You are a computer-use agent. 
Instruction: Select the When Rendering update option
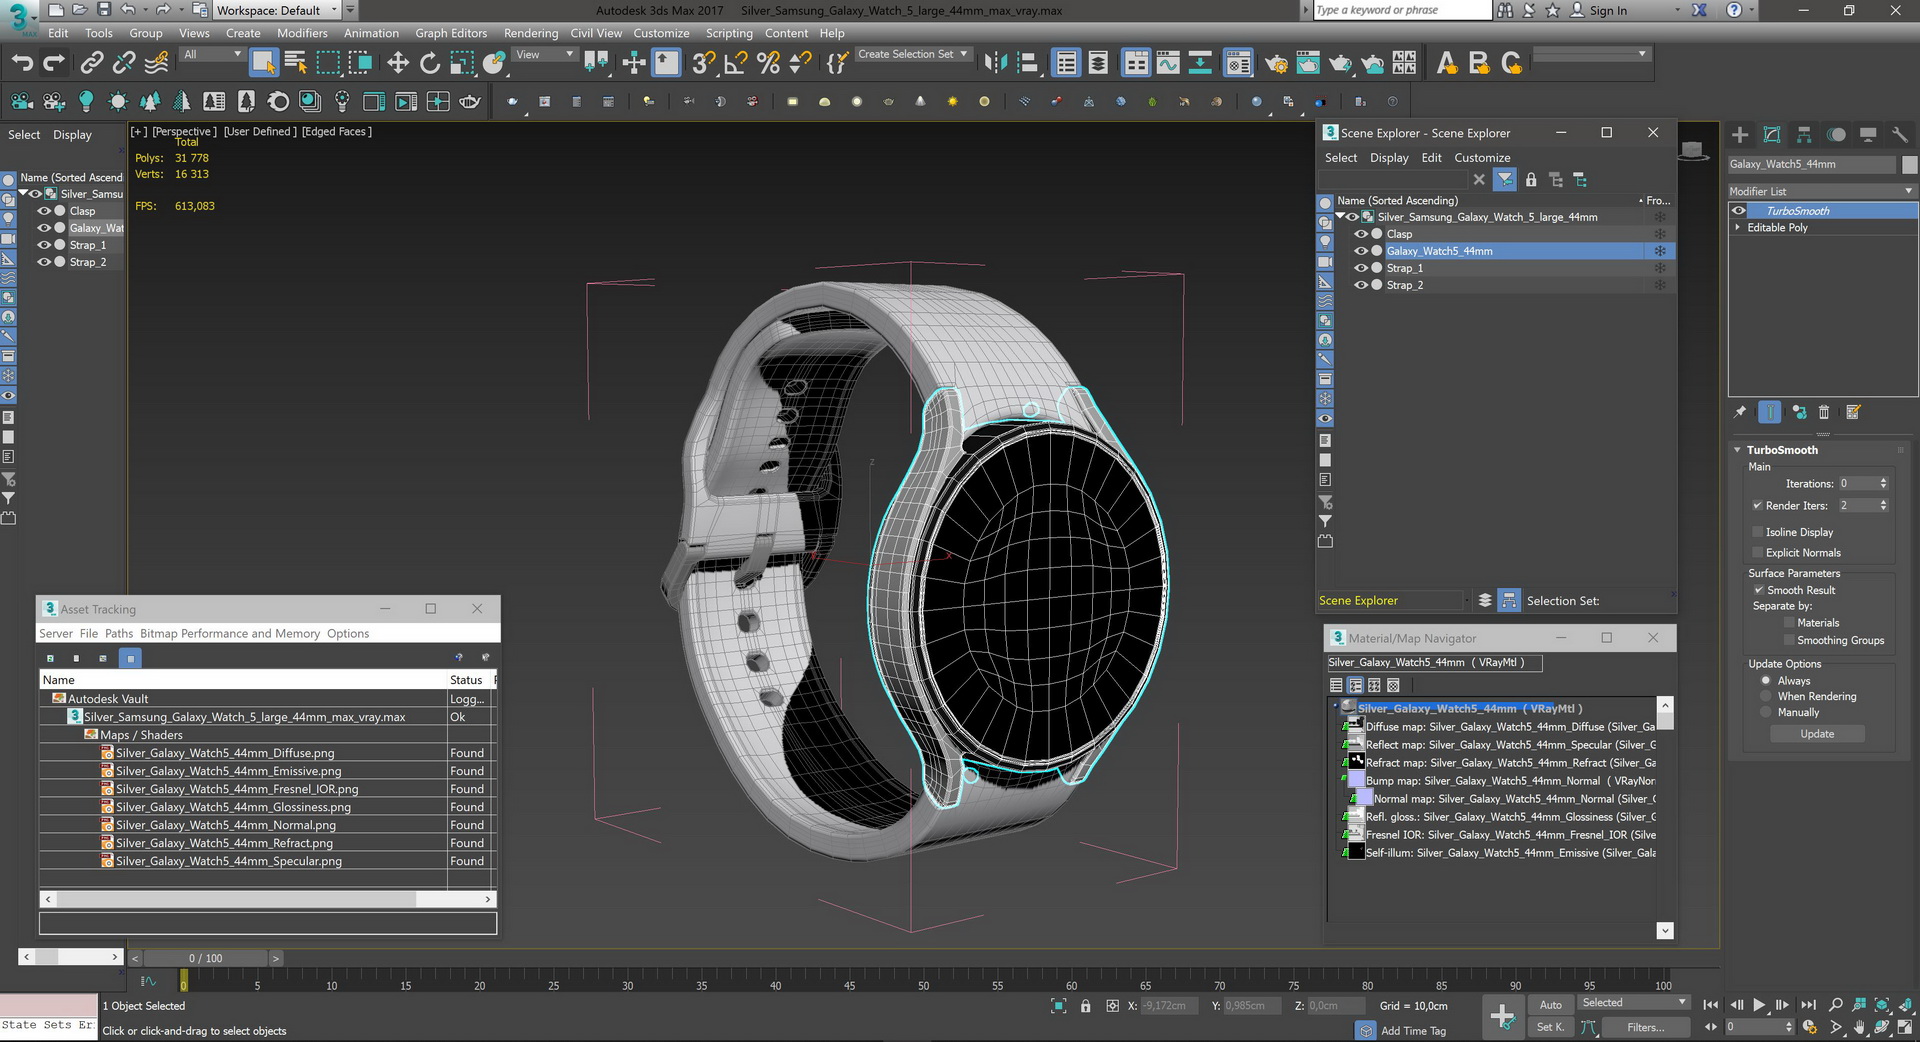(x=1766, y=696)
